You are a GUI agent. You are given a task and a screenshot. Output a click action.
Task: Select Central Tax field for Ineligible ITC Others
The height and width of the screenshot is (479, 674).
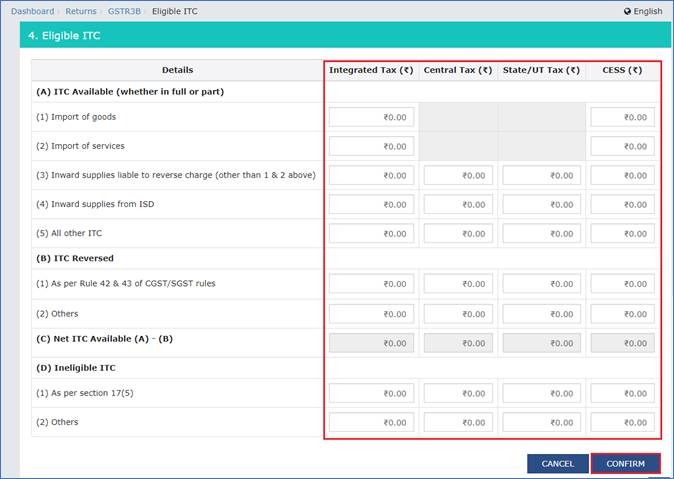(x=458, y=423)
